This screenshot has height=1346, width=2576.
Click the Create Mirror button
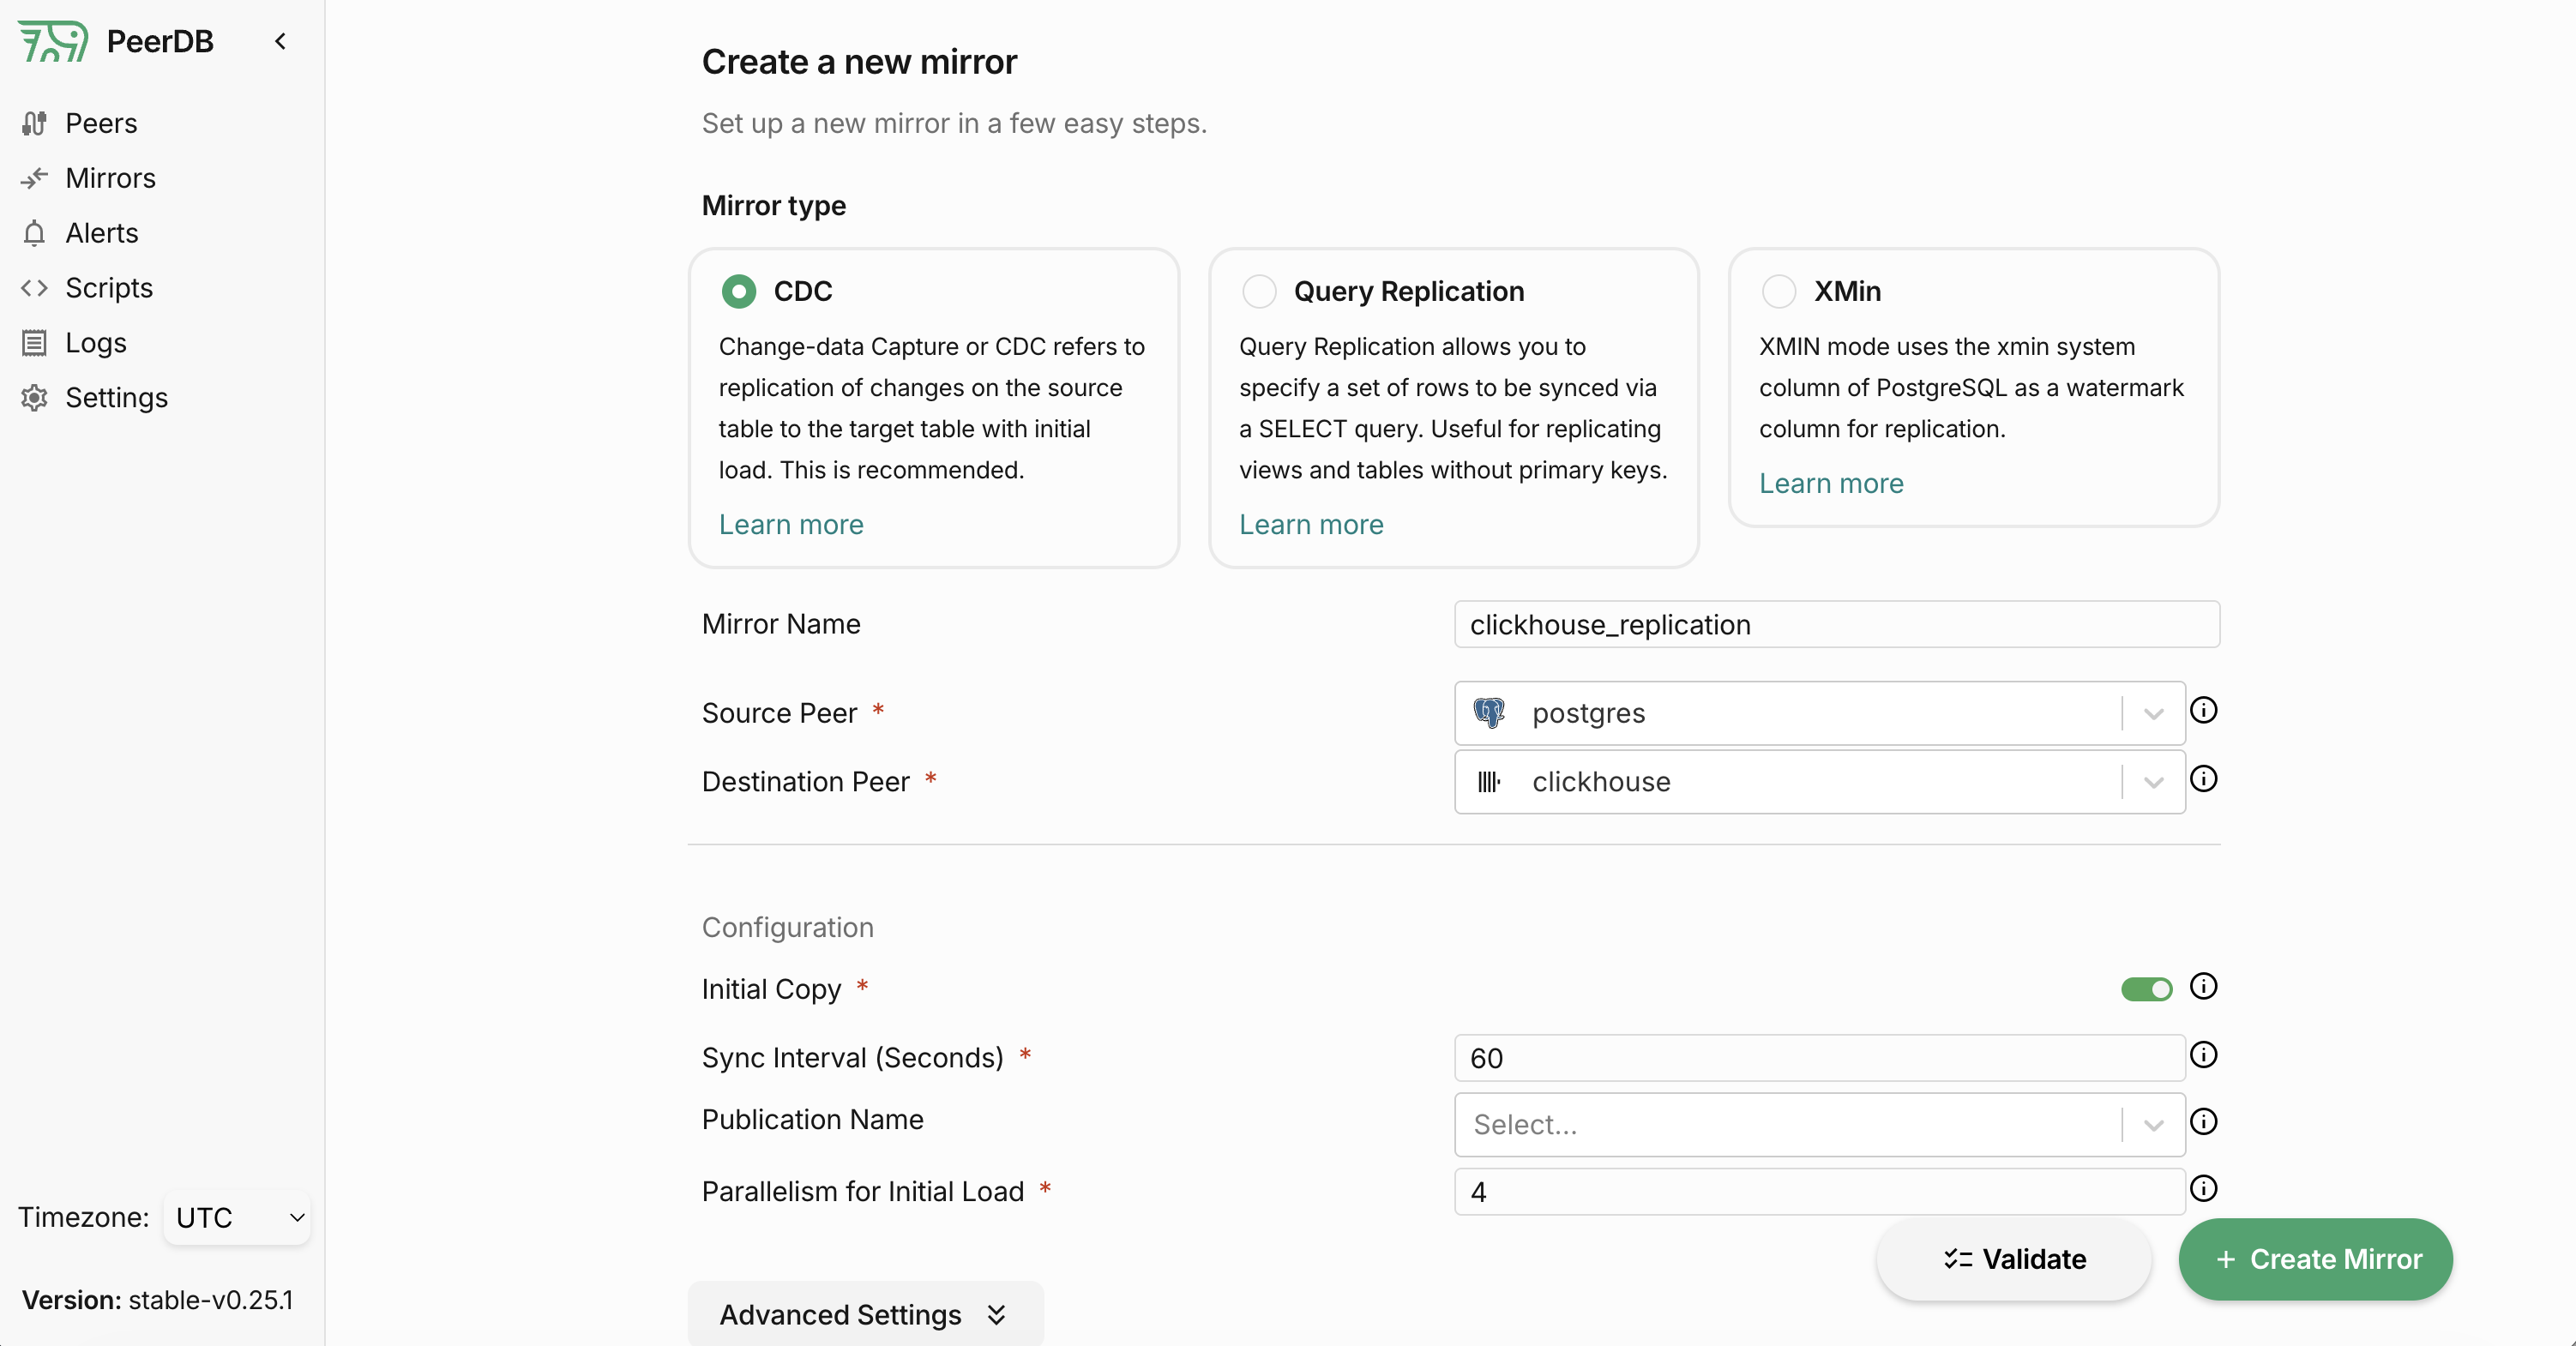click(2316, 1259)
